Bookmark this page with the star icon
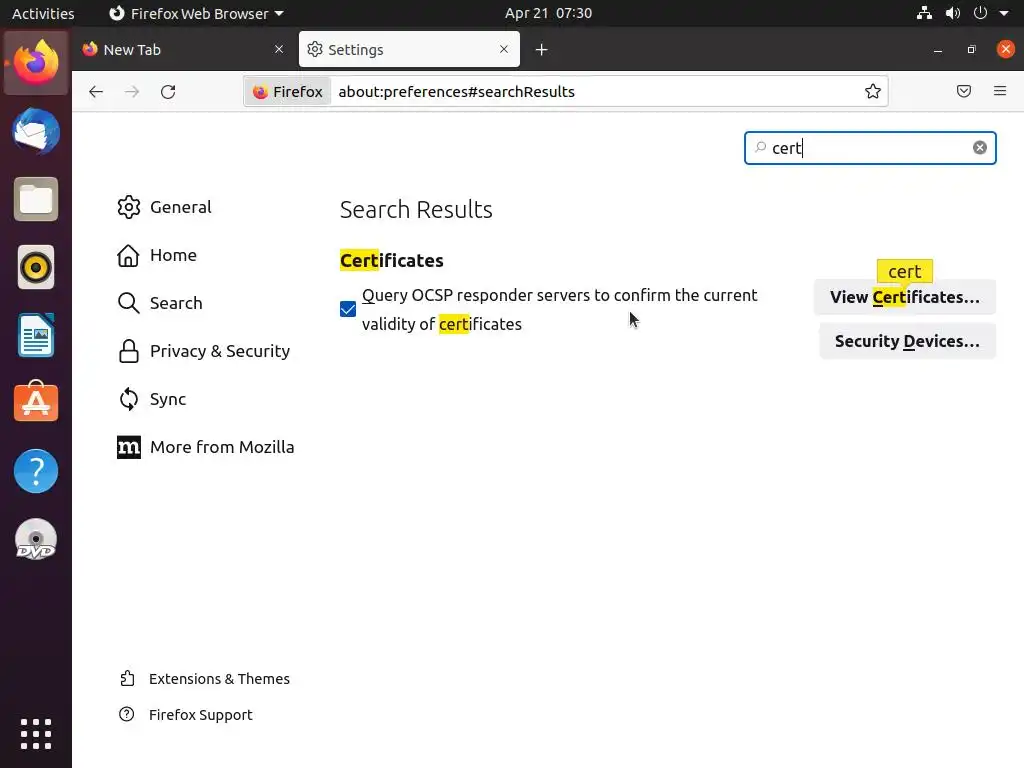This screenshot has width=1024, height=768. (x=873, y=92)
